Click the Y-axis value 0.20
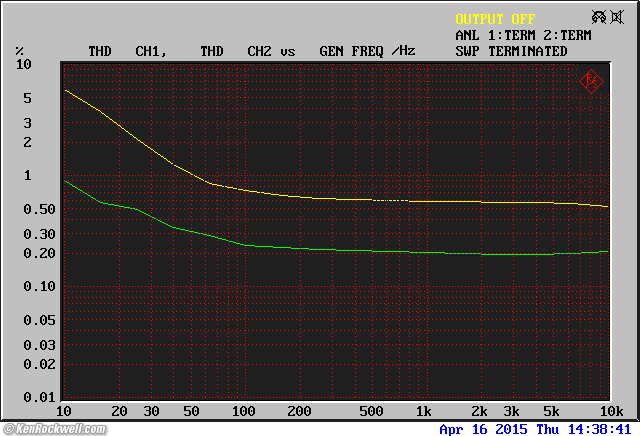 (39, 253)
